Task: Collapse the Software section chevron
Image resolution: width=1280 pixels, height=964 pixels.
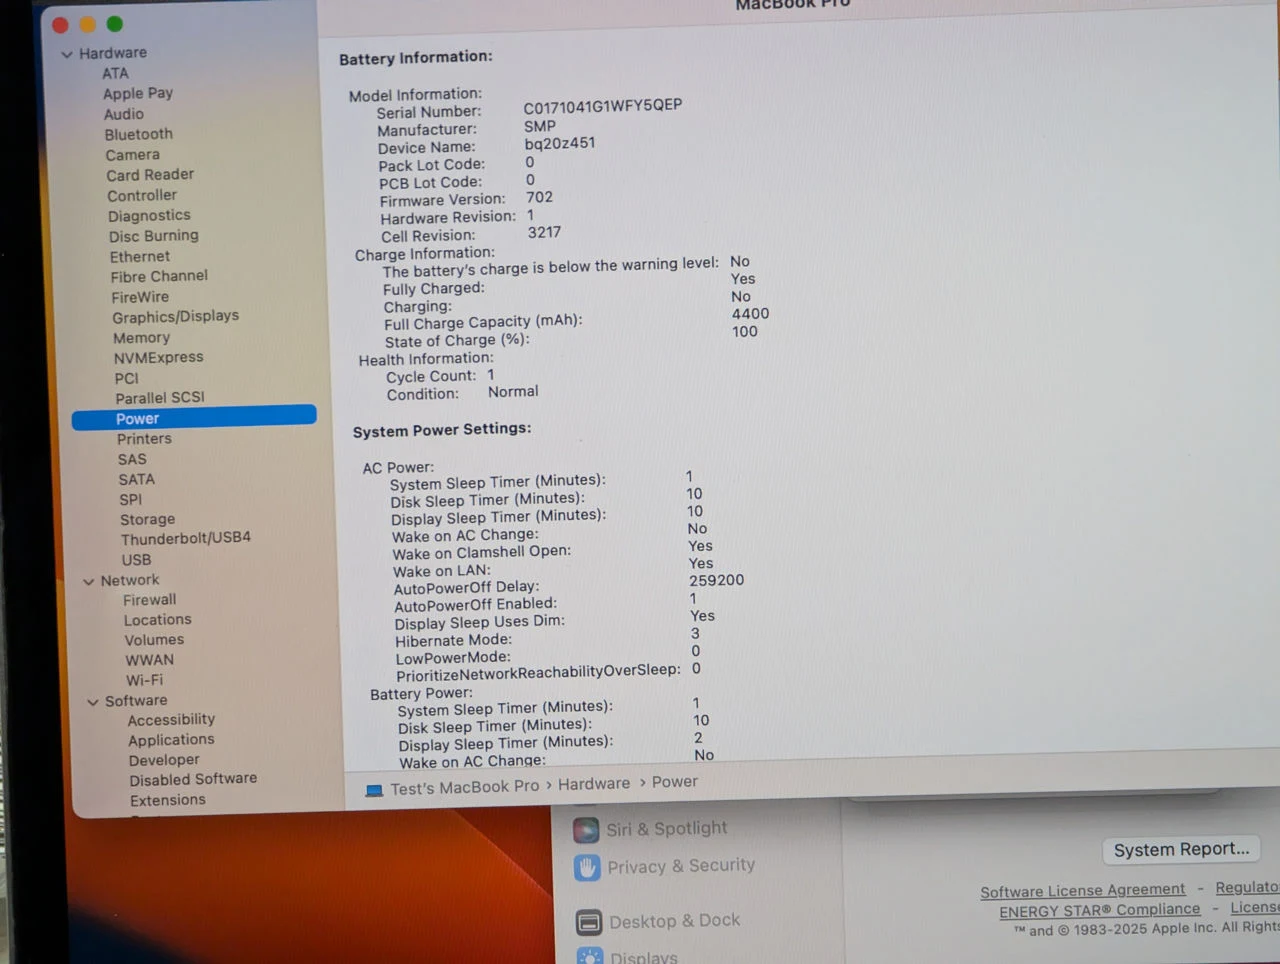Action: 93,702
